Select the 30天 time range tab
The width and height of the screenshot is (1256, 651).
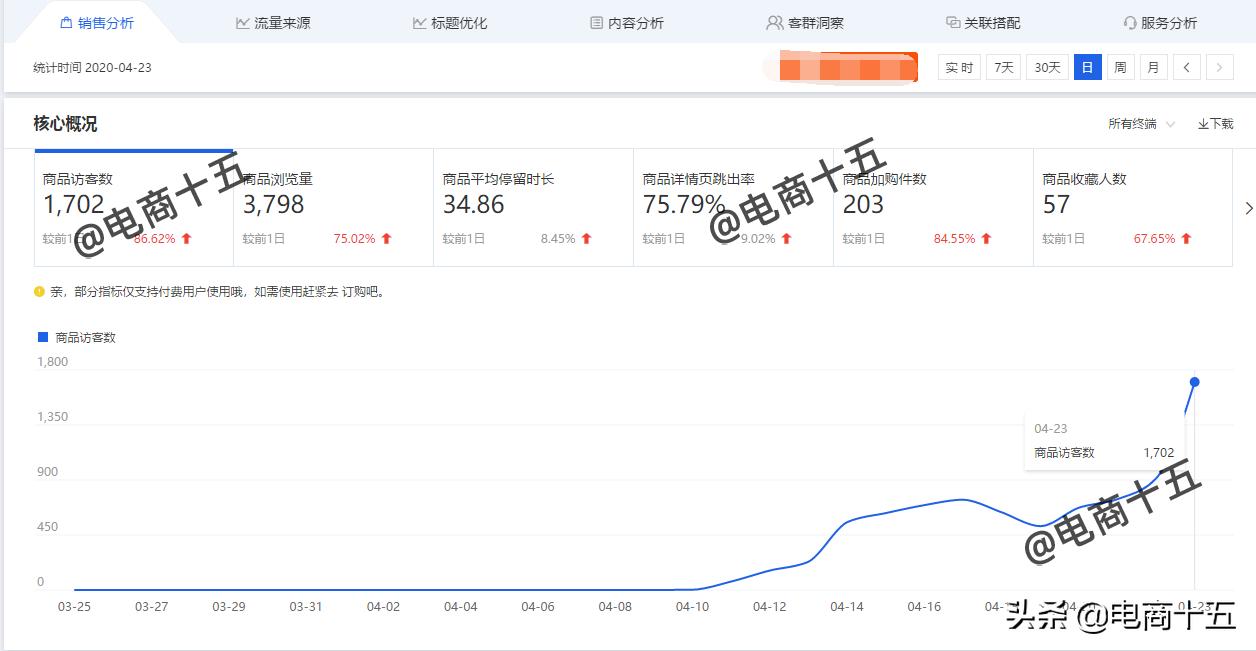tap(1047, 67)
